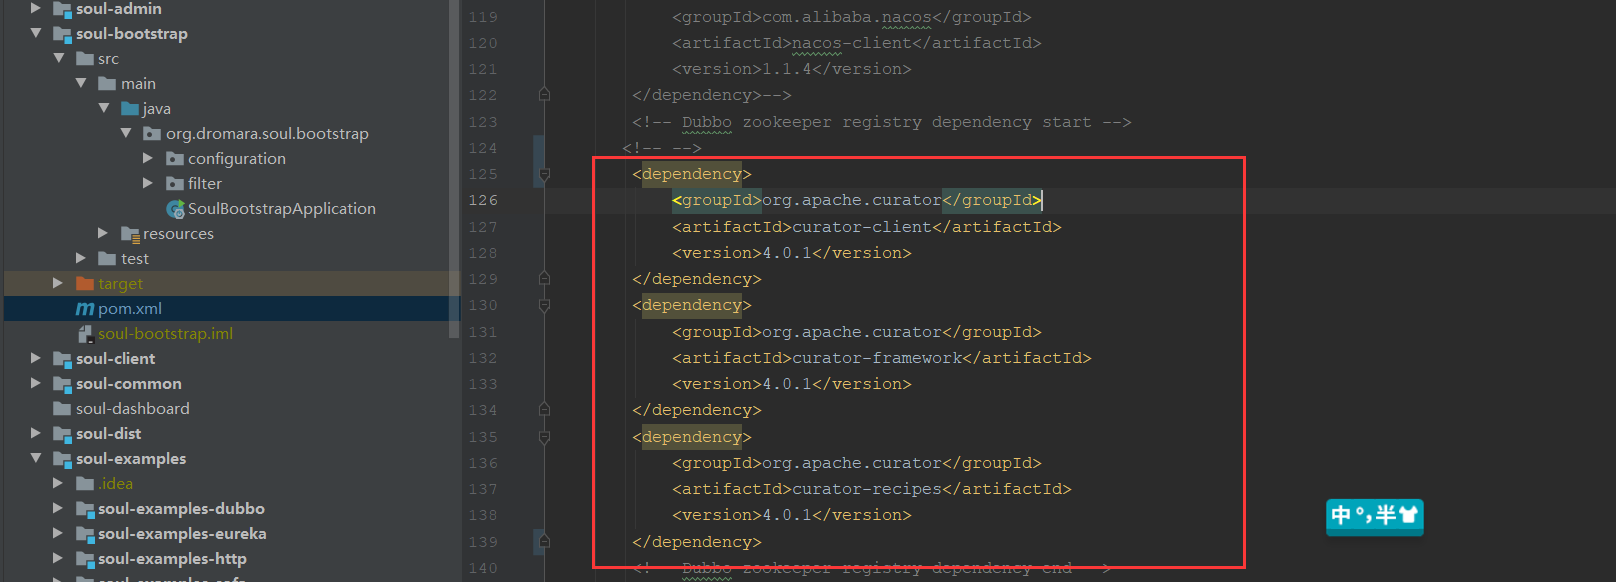This screenshot has width=1616, height=582.
Task: Click the resources folder icon
Action: [x=130, y=234]
